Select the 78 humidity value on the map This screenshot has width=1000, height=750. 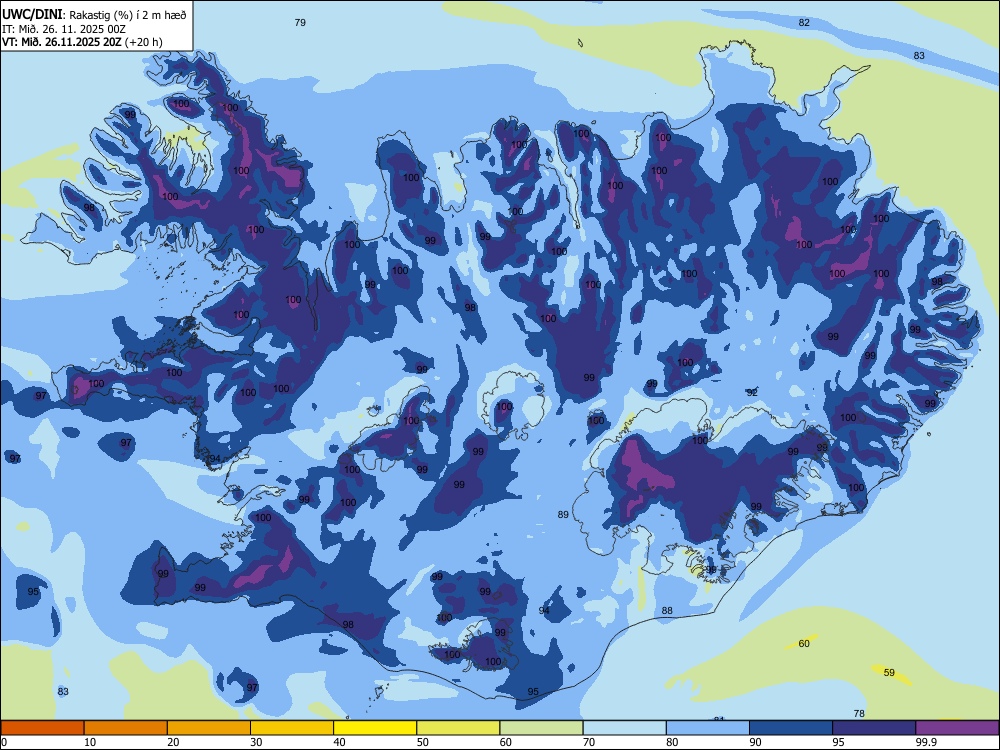point(859,714)
